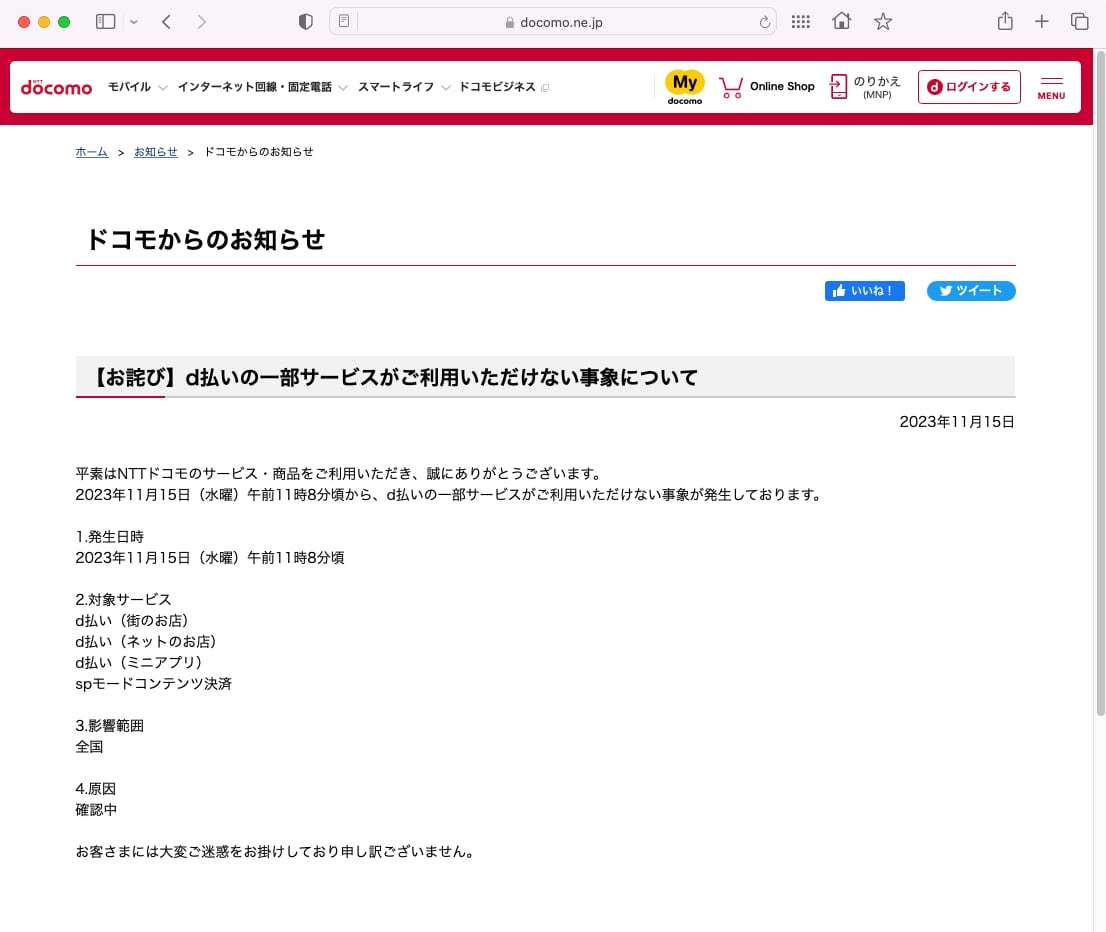Click the text 1.発生日時

pos(109,537)
